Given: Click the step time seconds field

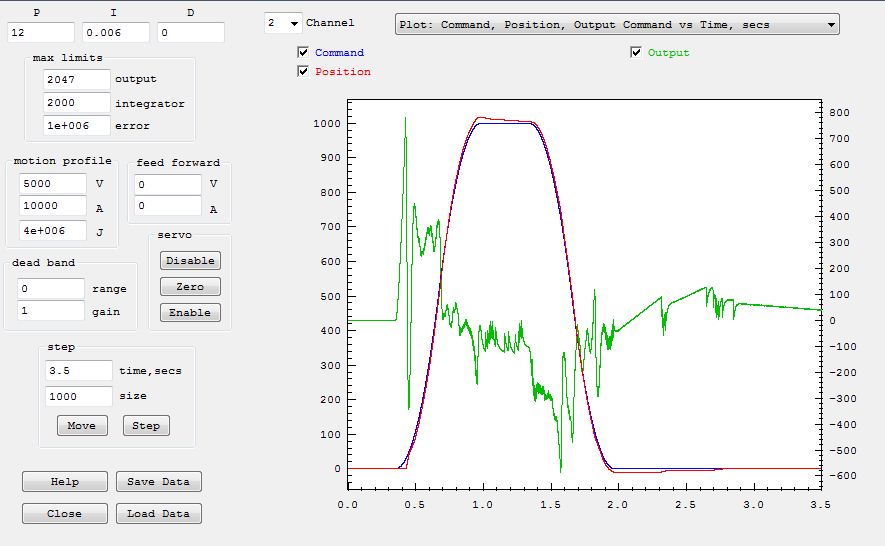Looking at the screenshot, I should coord(78,370).
